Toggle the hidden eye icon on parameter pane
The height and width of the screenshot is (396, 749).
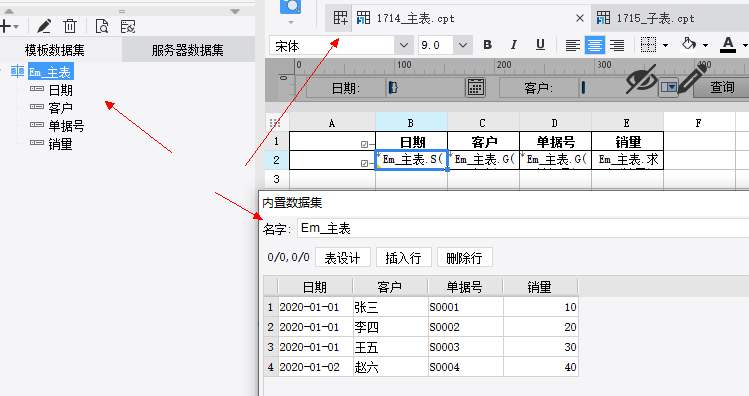pyautogui.click(x=642, y=79)
